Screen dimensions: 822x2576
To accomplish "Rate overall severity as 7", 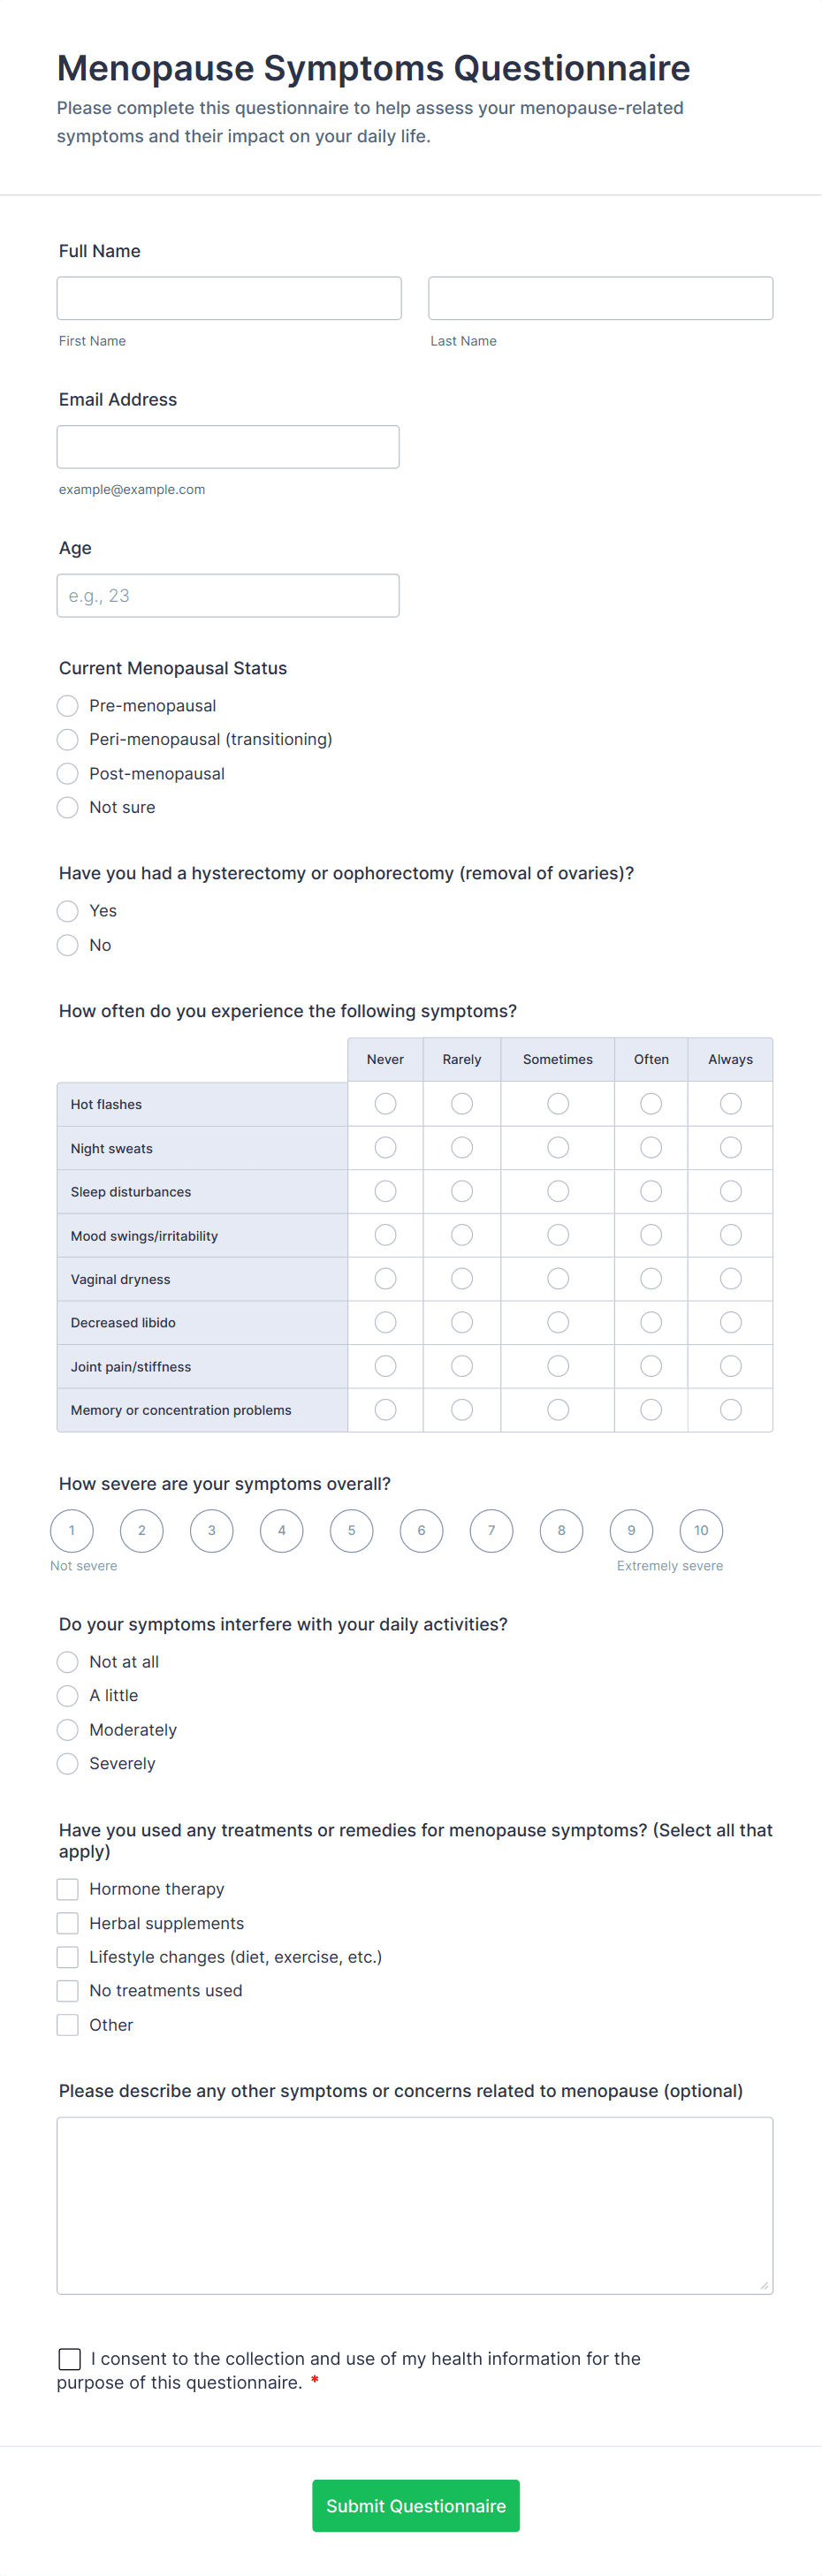I will coord(491,1531).
